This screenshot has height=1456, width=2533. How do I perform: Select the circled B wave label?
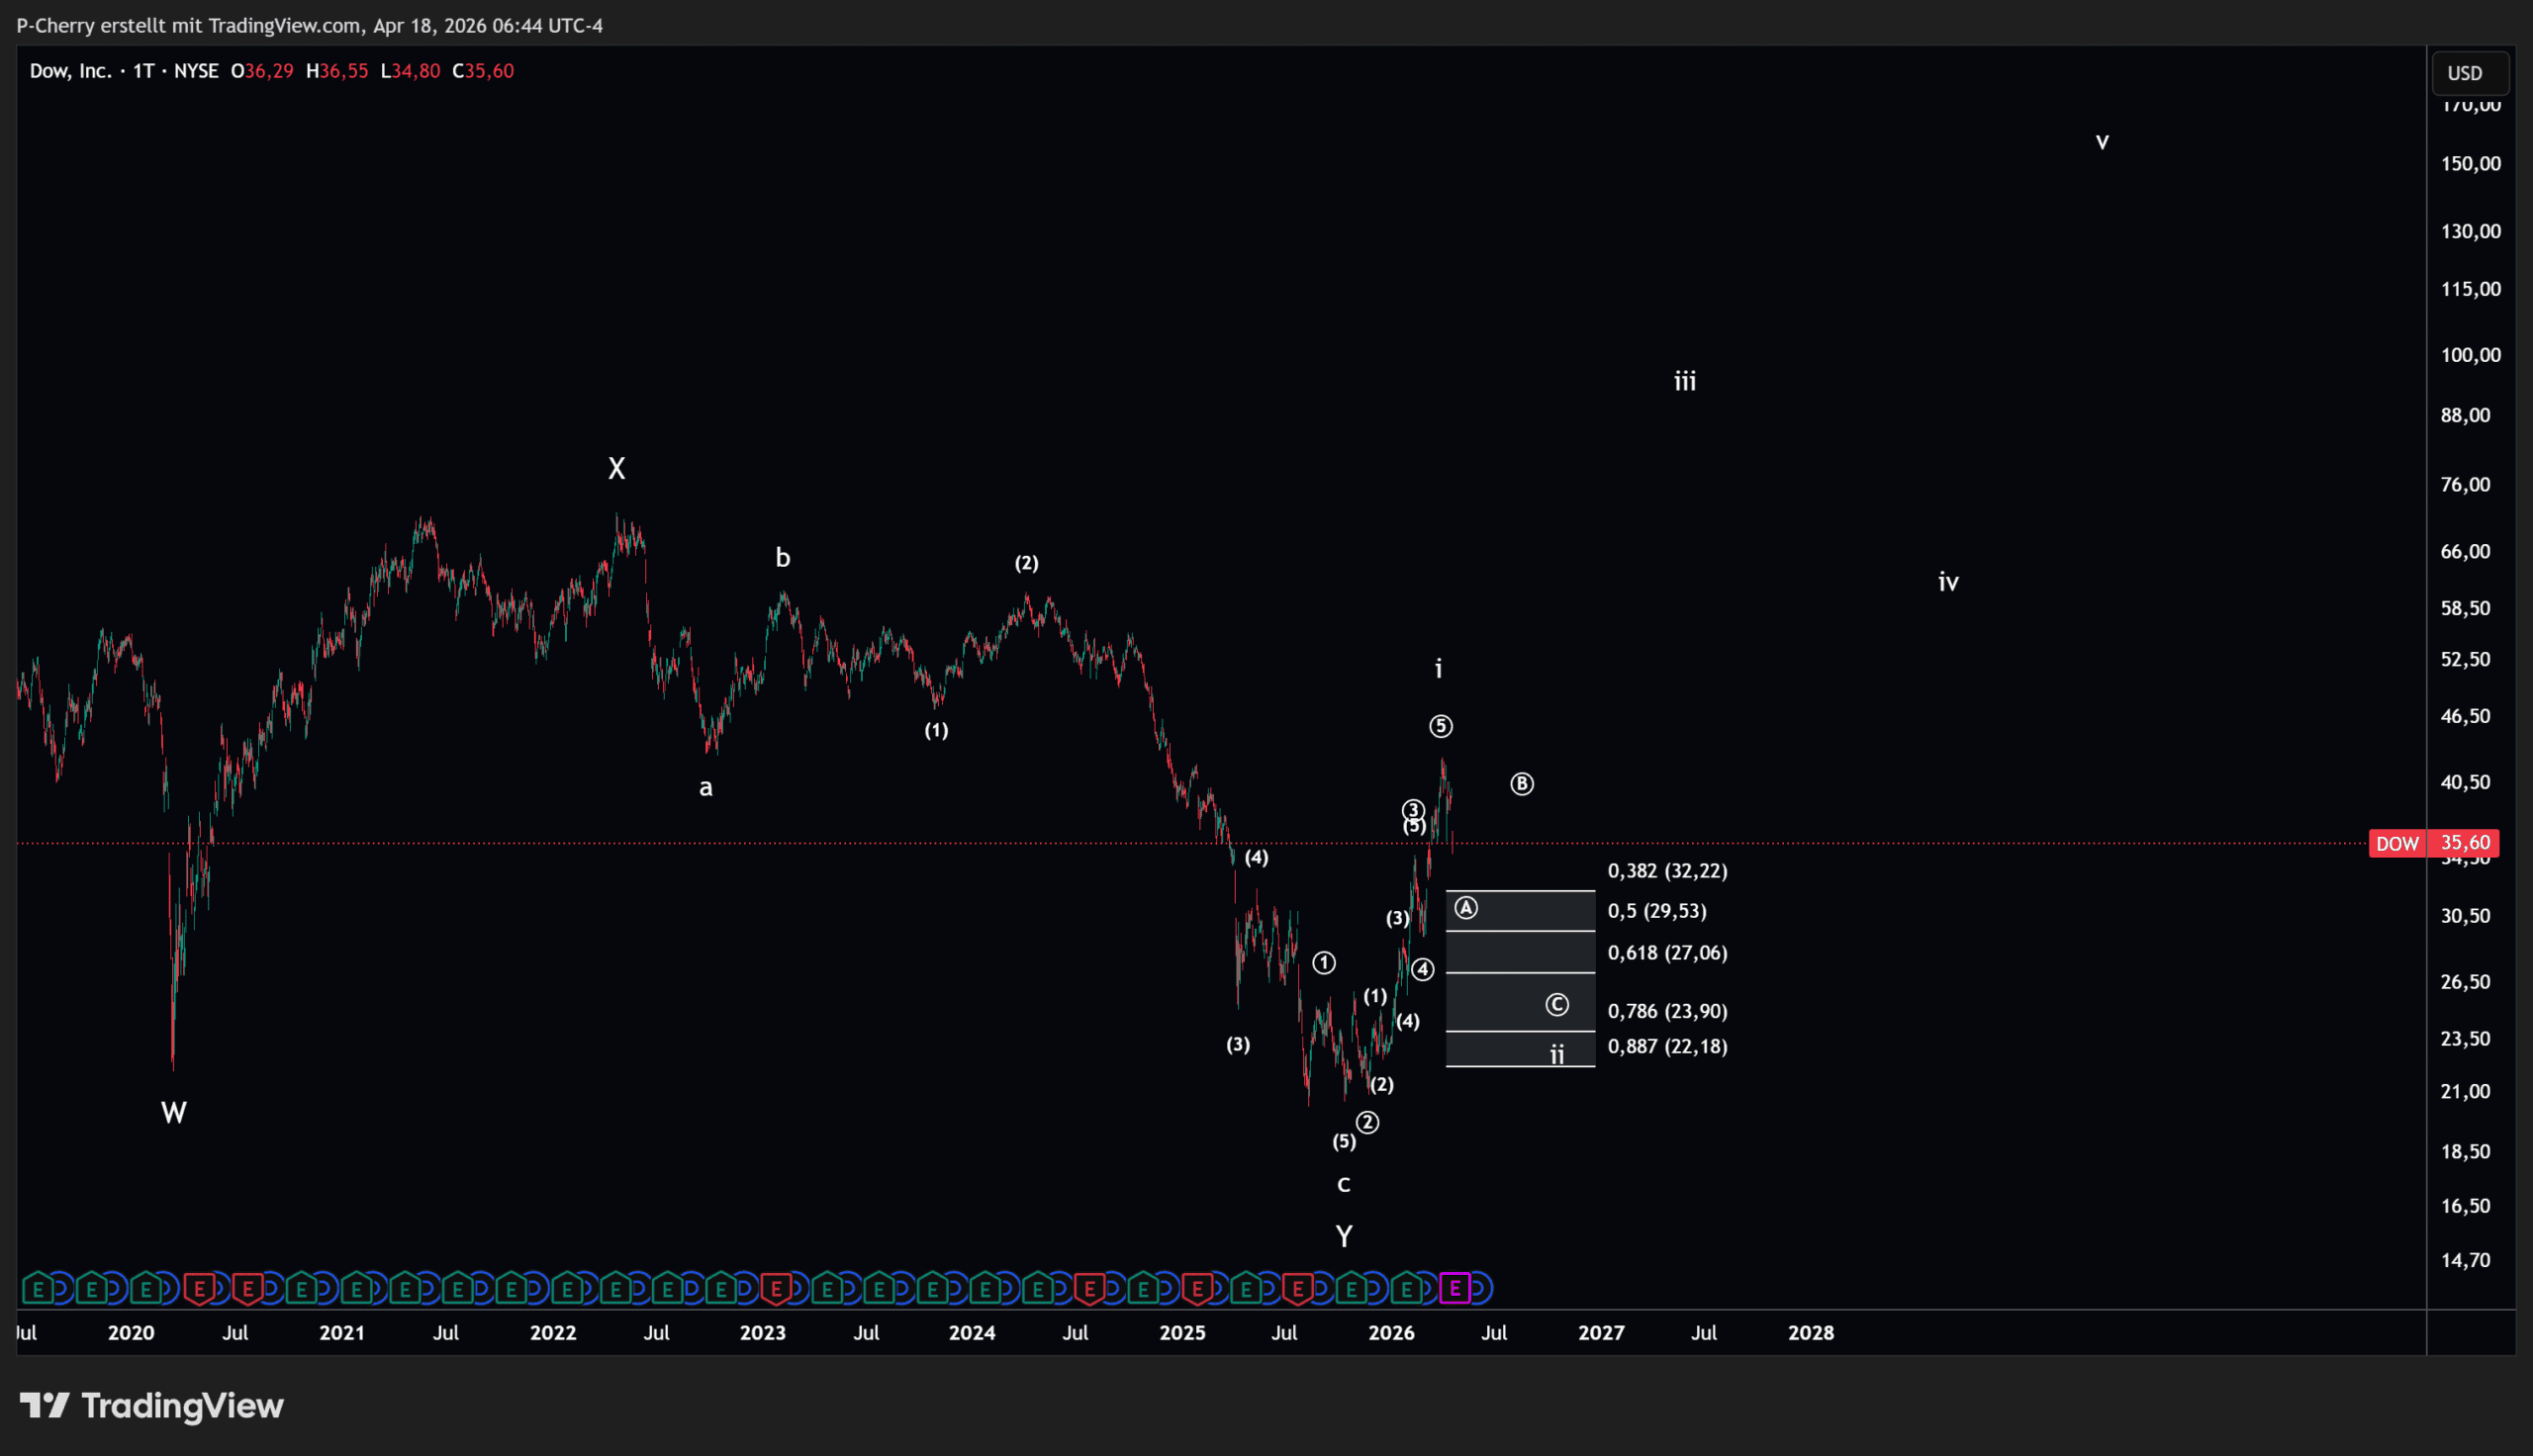(1521, 784)
